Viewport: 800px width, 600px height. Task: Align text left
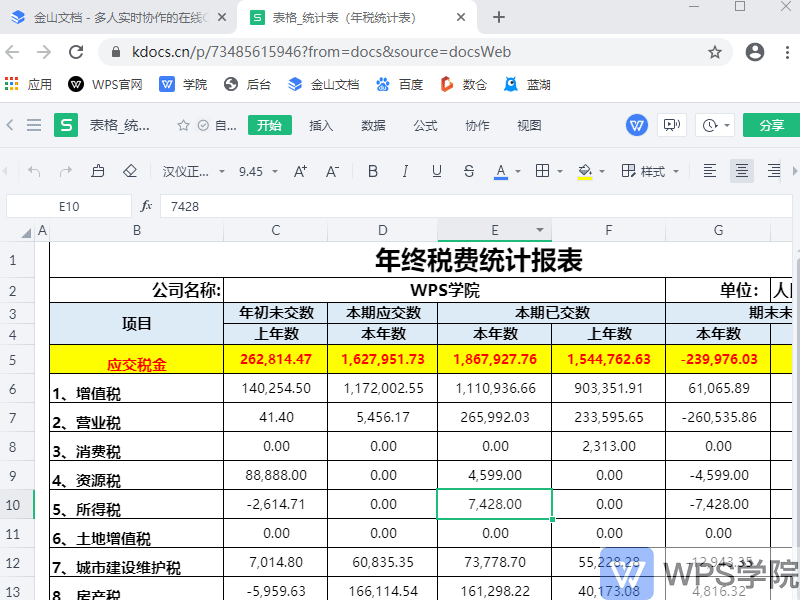(x=710, y=171)
